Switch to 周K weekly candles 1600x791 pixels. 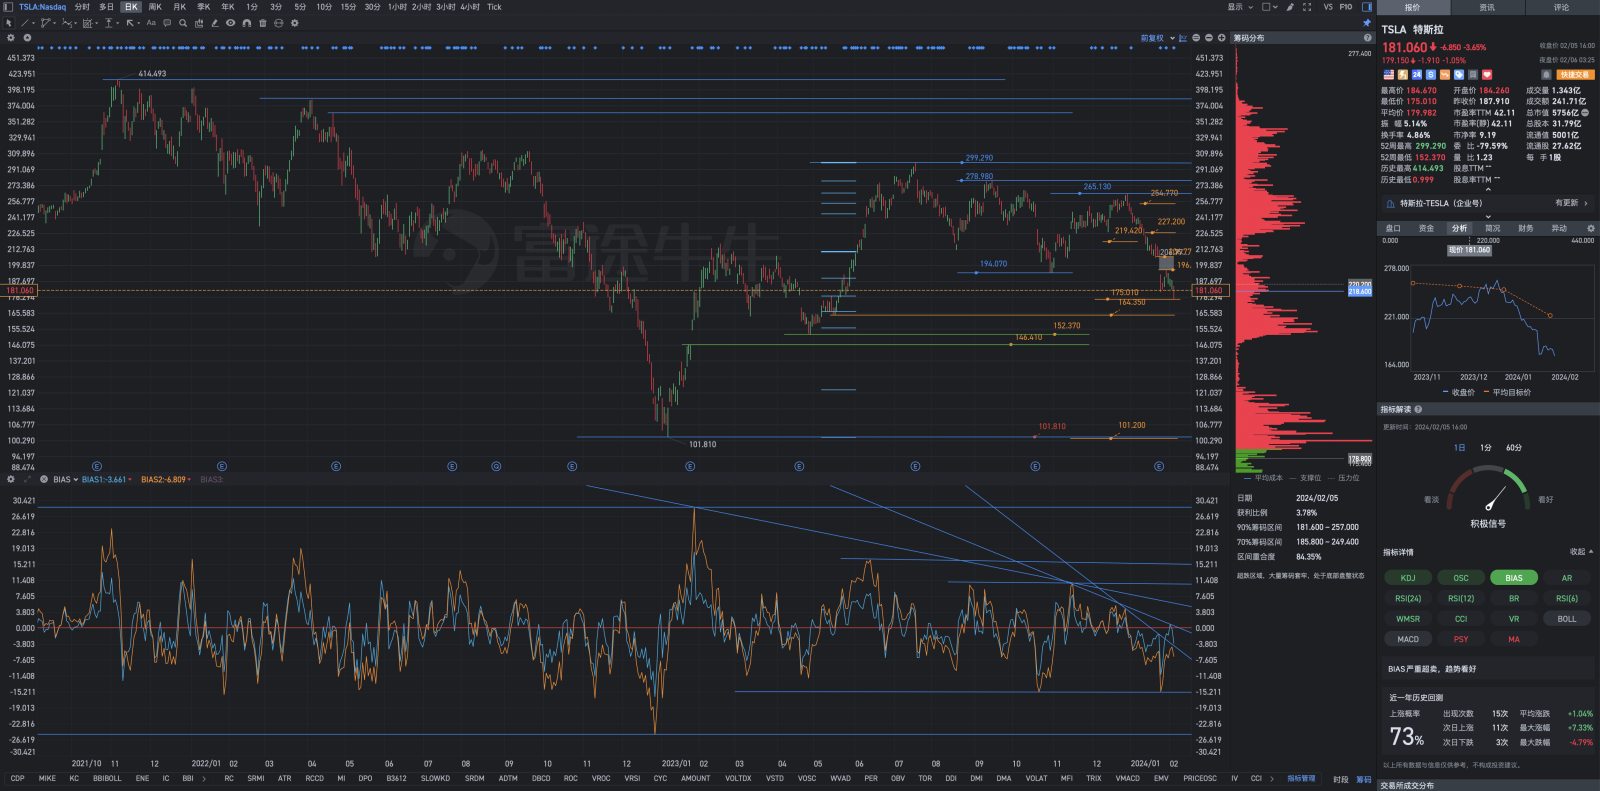[155, 7]
